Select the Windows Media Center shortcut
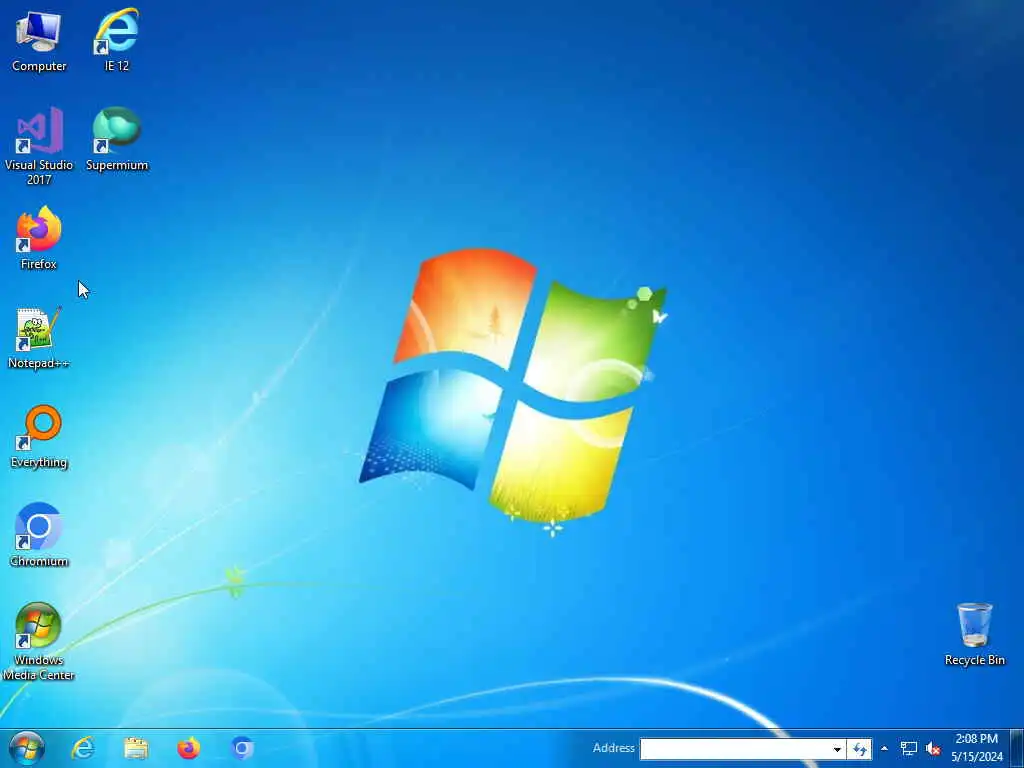 coord(39,641)
